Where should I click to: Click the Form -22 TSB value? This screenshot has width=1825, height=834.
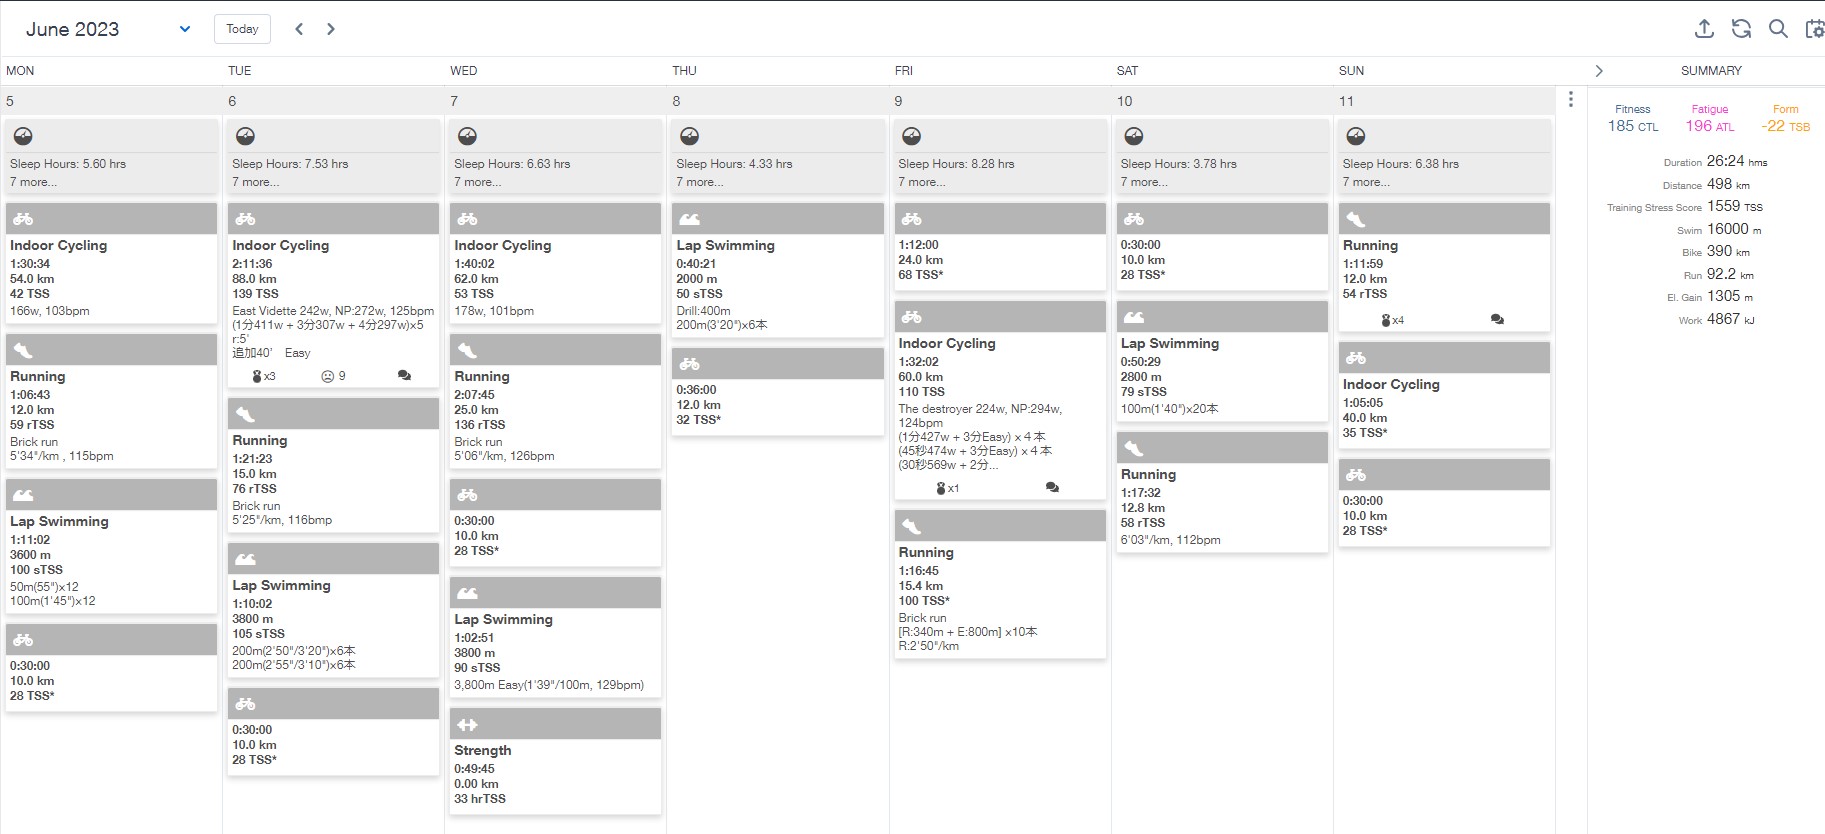coord(1786,126)
